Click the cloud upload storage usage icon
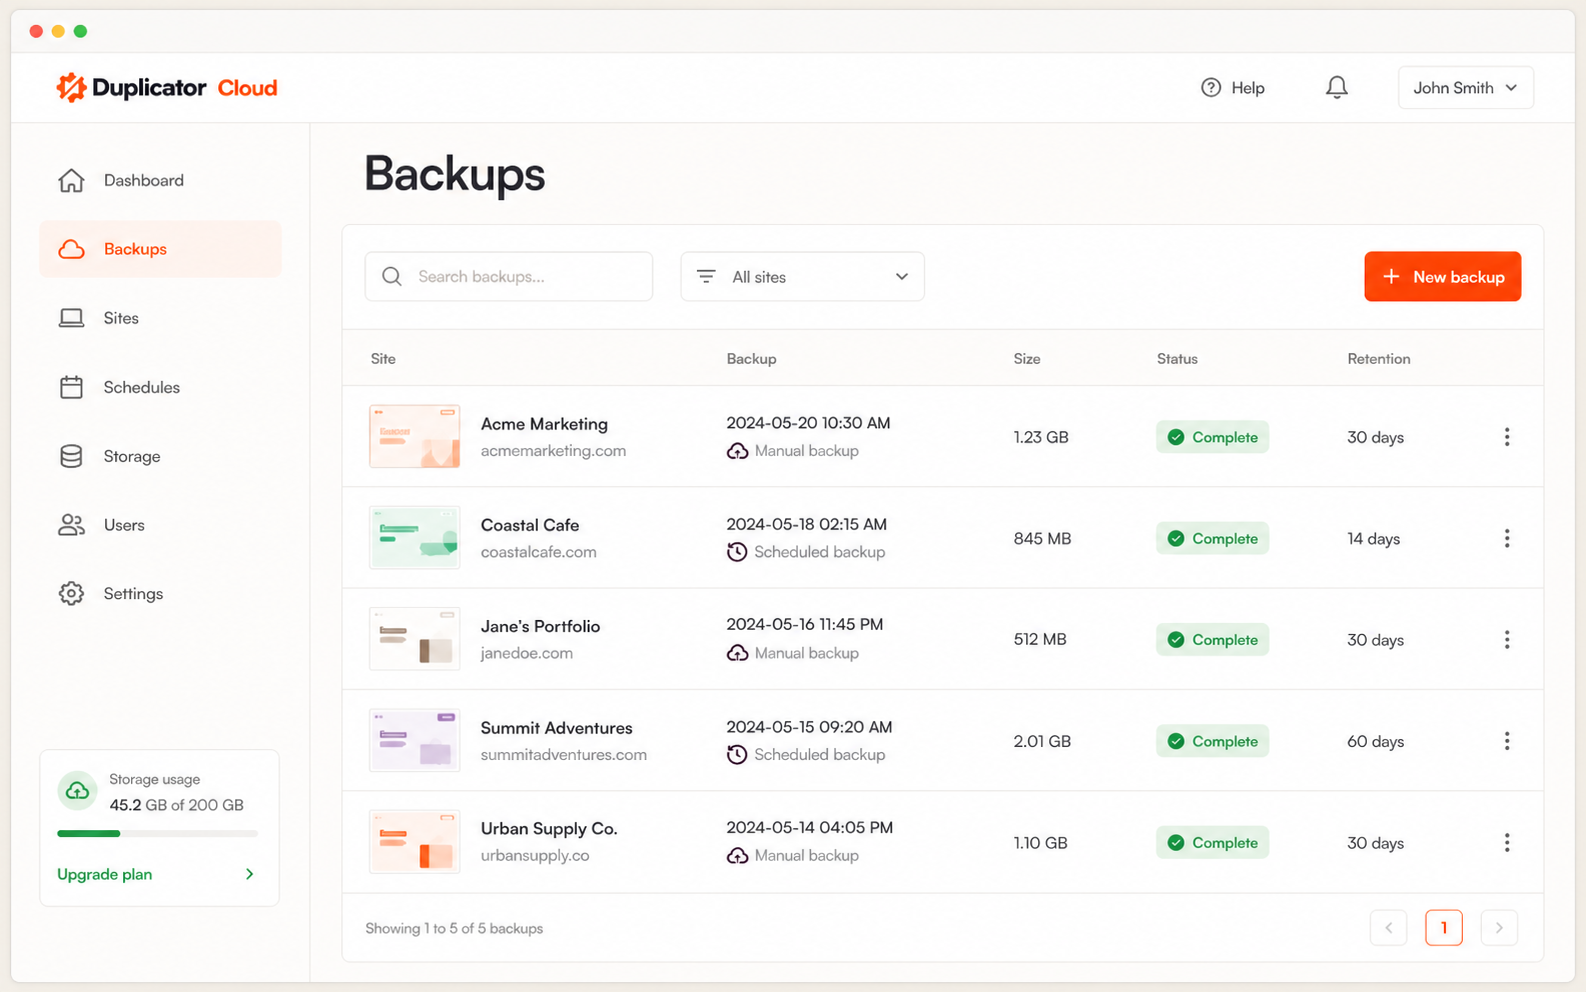The width and height of the screenshot is (1586, 992). (x=77, y=791)
